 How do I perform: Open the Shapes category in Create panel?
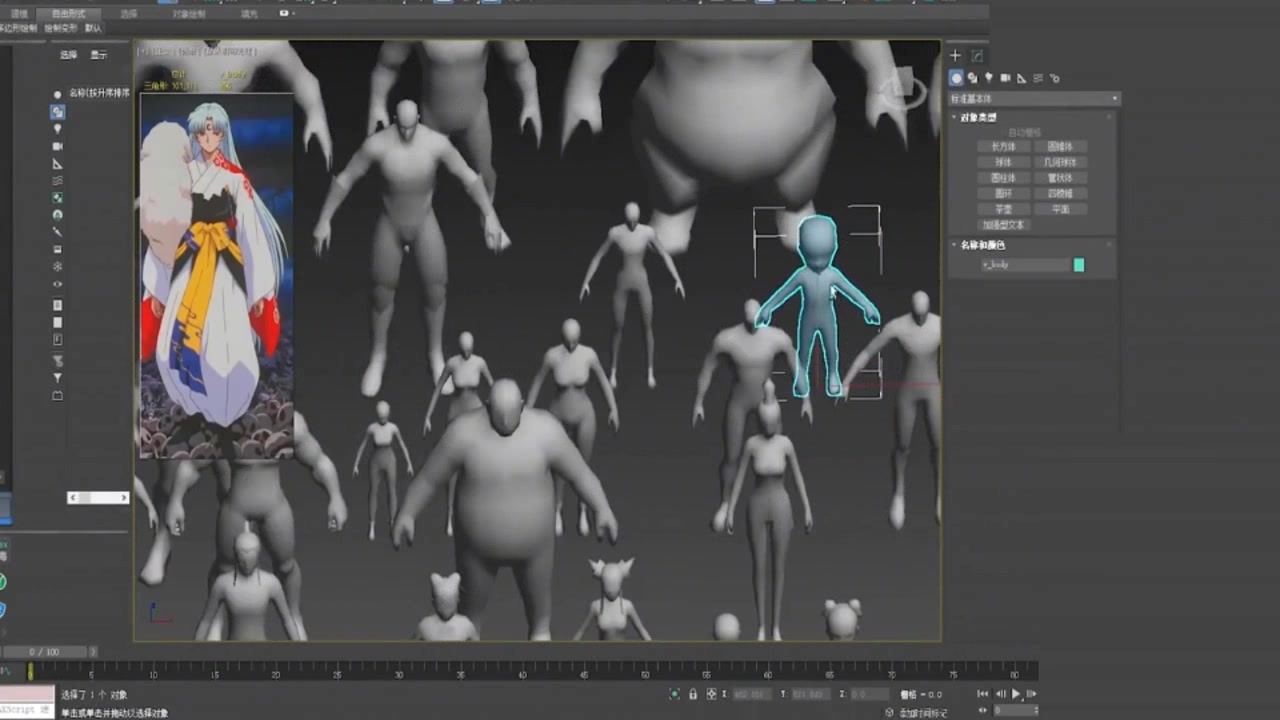973,78
